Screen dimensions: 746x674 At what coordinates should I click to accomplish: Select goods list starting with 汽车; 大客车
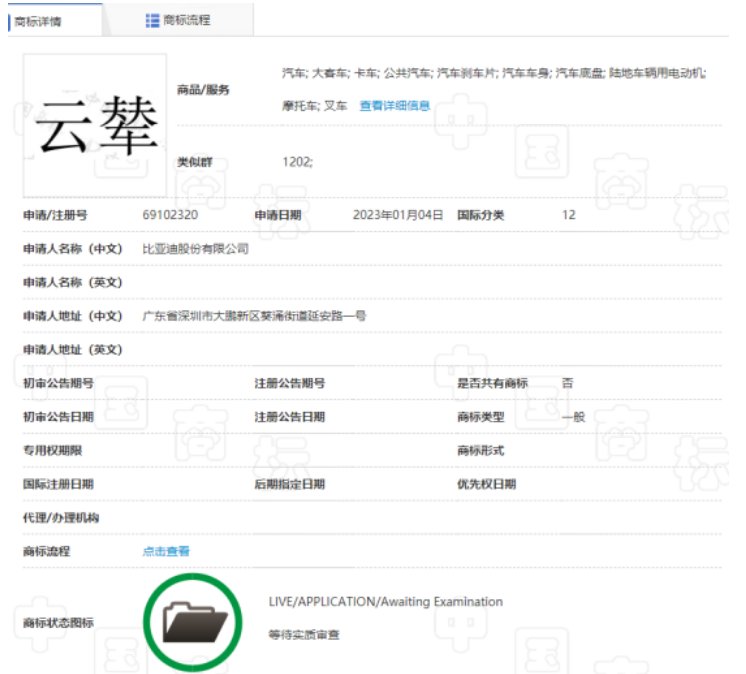[x=494, y=73]
